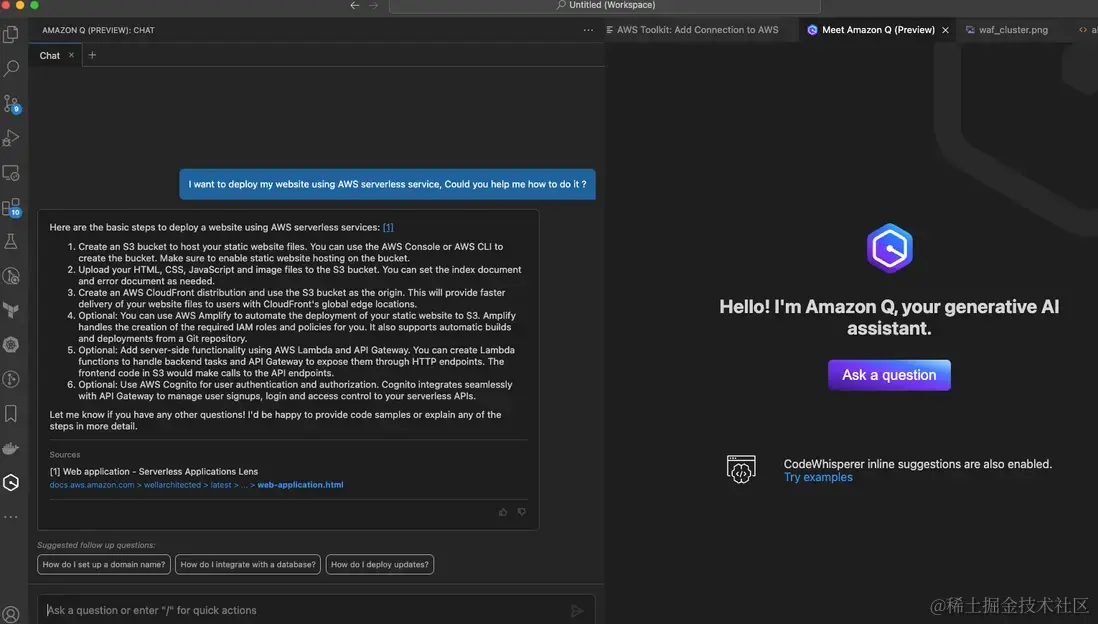
Task: Click the 'AMAZON Q (PREVIEW): CHAT' panel title
Action: 98,30
